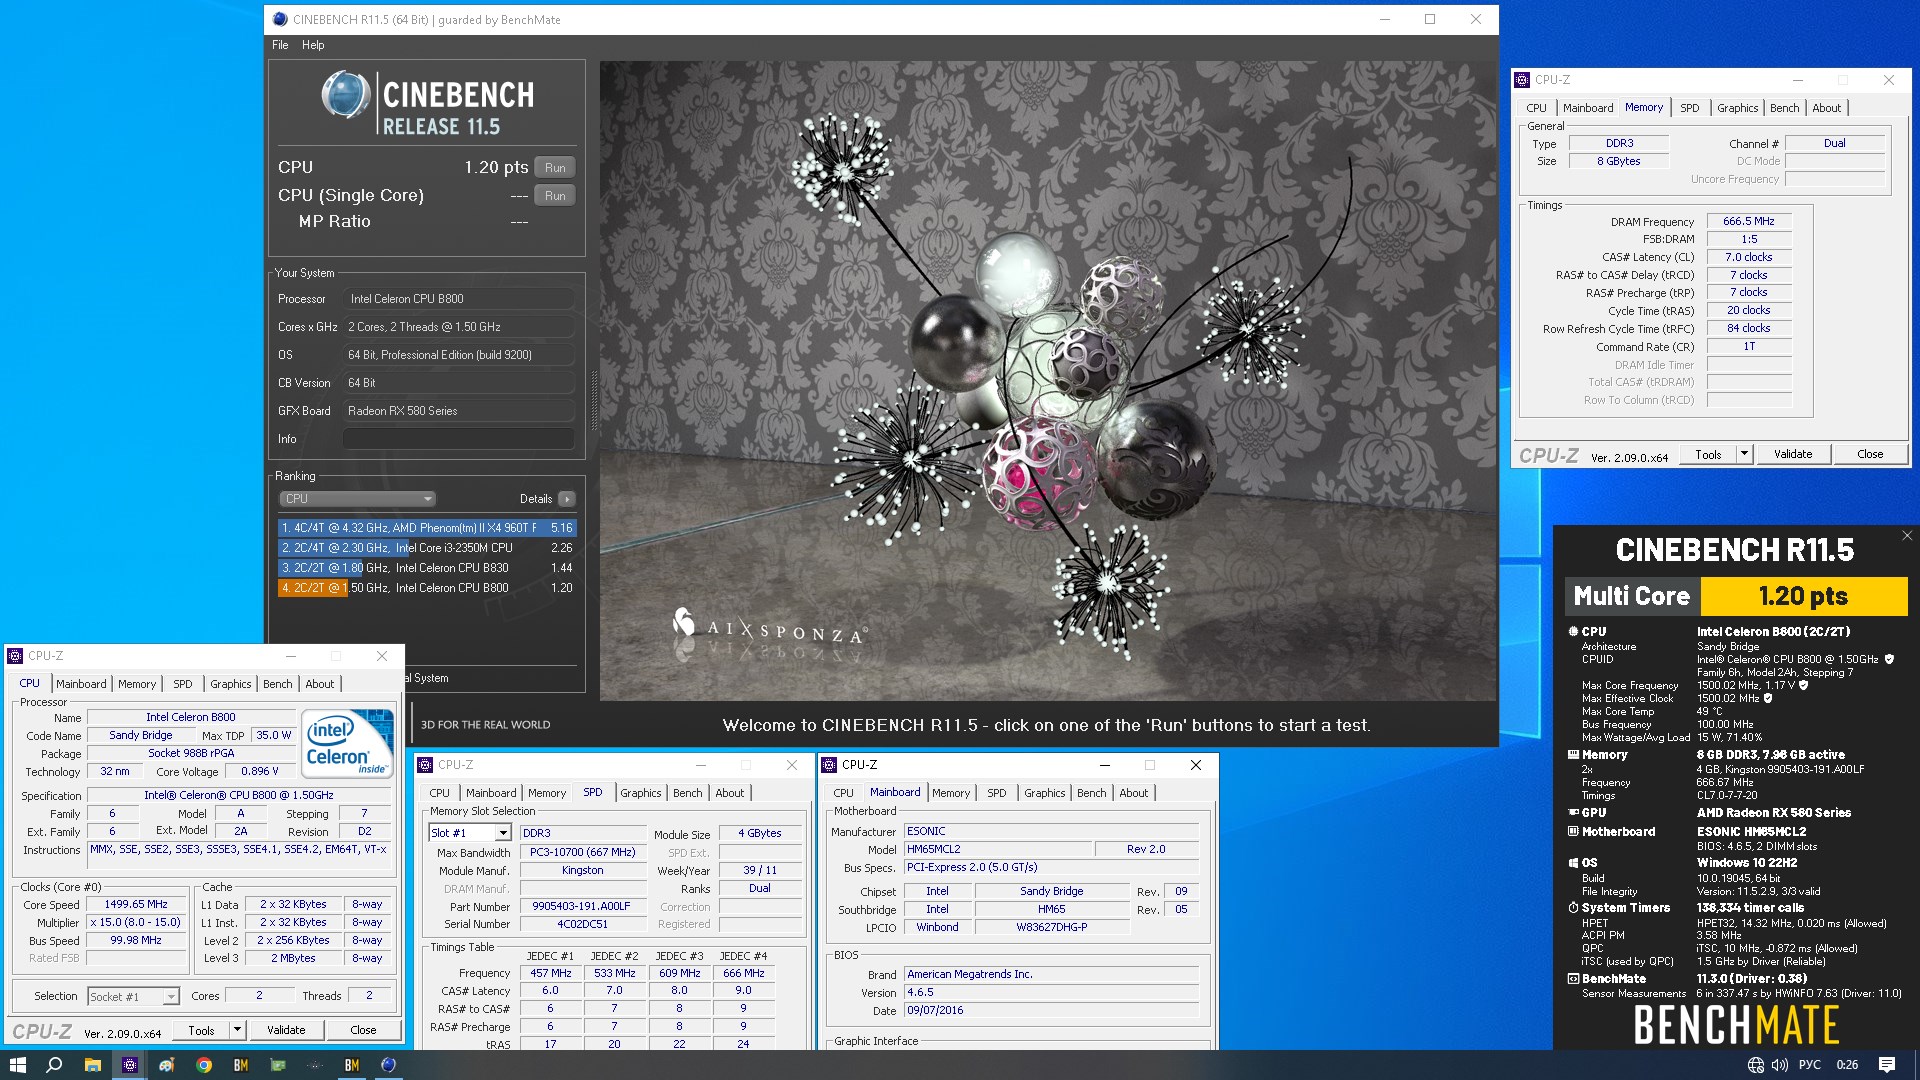Close the BenchMate result overlay
This screenshot has width=1920, height=1080.
pos(1907,536)
